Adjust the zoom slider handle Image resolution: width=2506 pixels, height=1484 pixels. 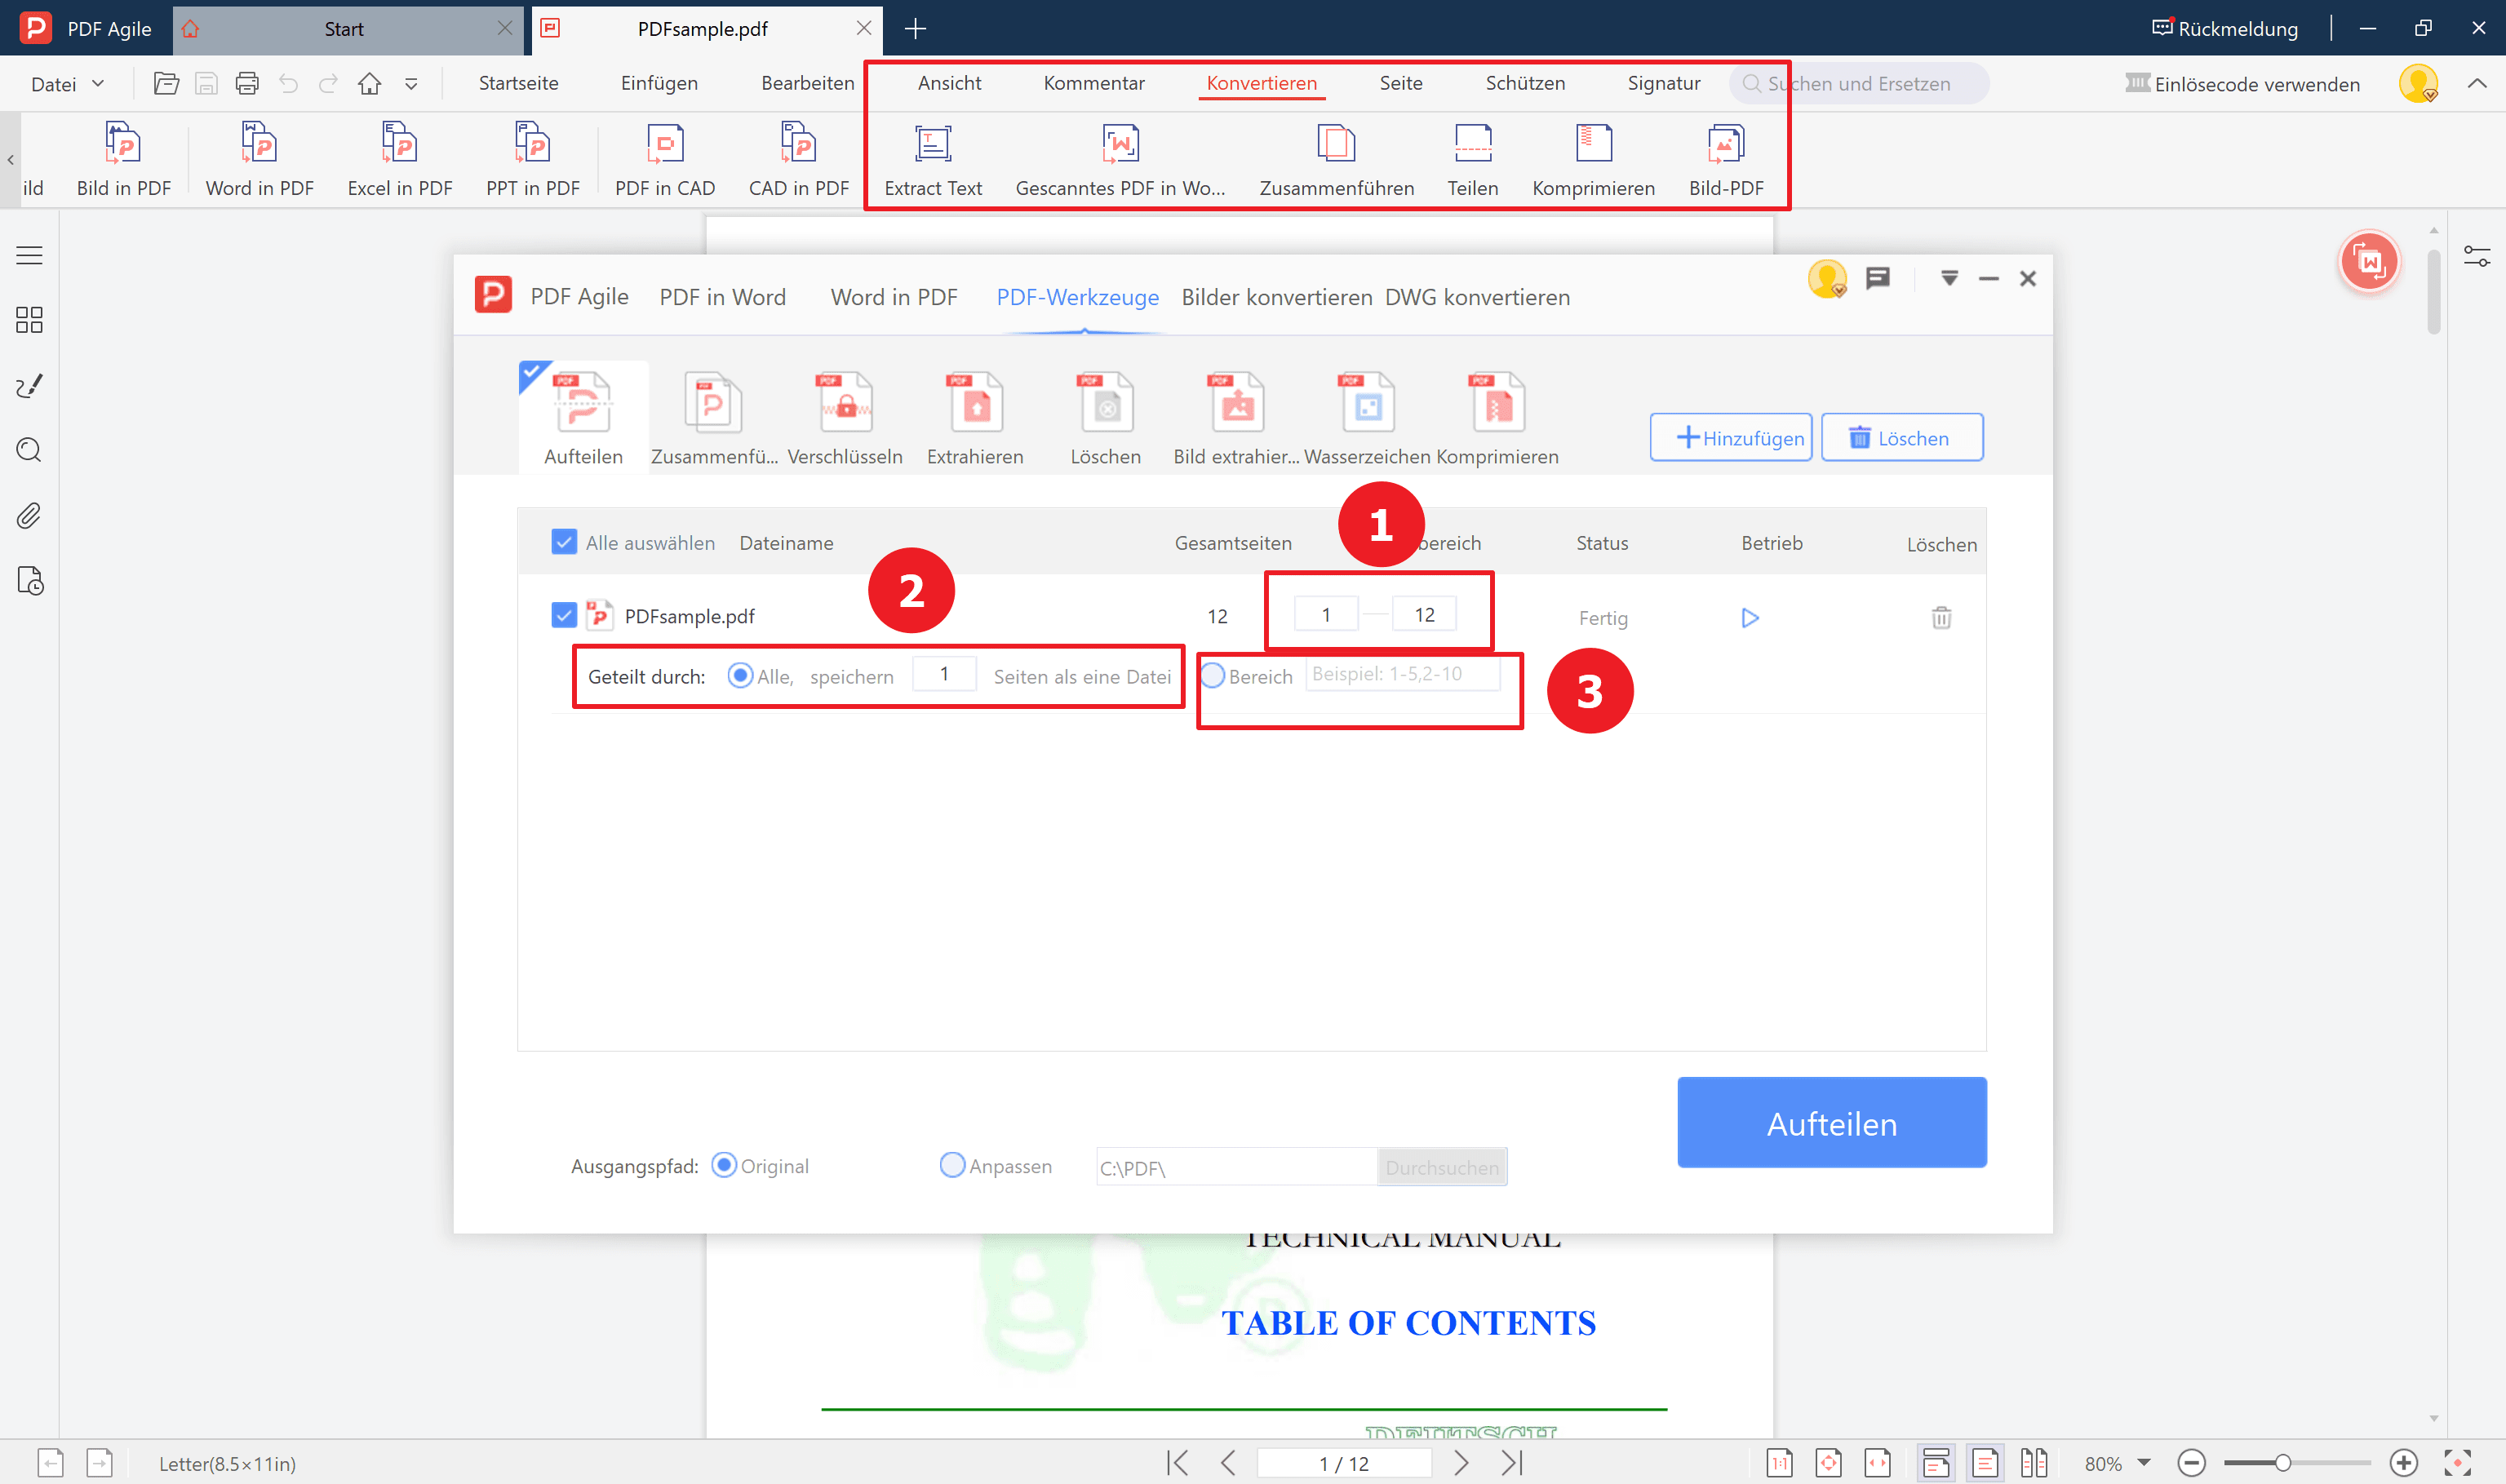point(2282,1463)
